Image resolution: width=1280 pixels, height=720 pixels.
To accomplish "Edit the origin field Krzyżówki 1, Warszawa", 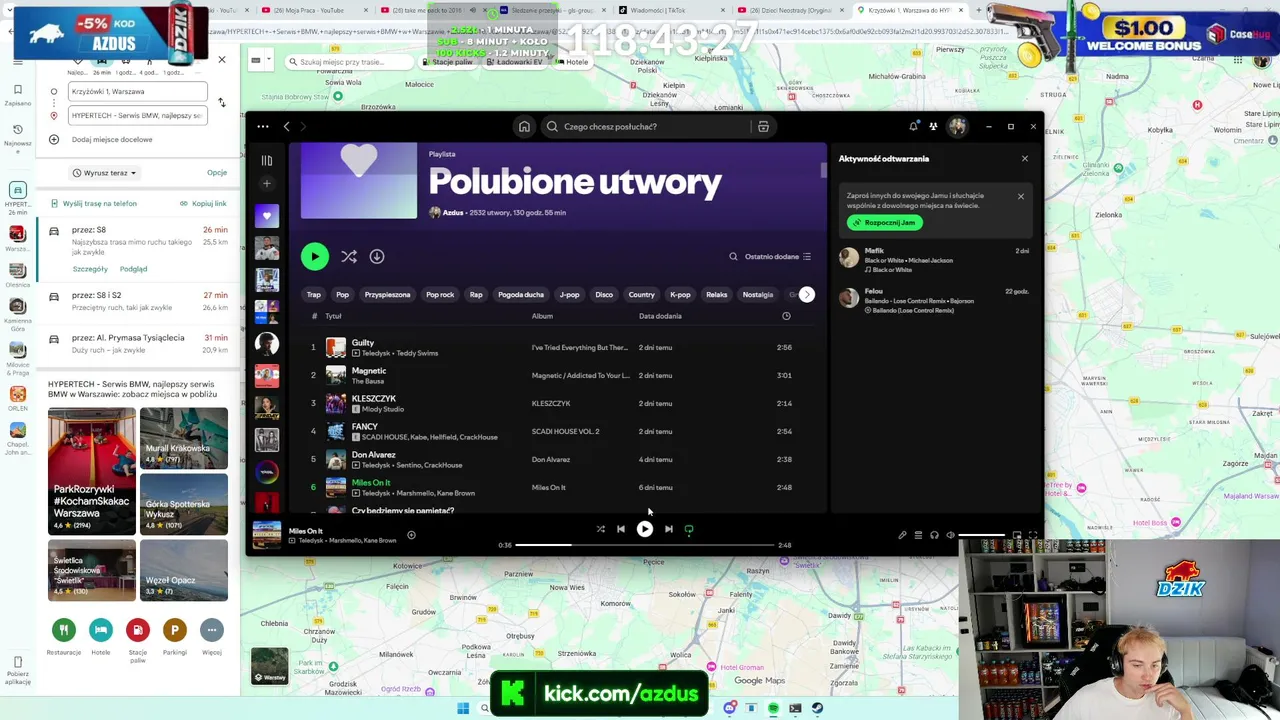I will click(x=138, y=92).
